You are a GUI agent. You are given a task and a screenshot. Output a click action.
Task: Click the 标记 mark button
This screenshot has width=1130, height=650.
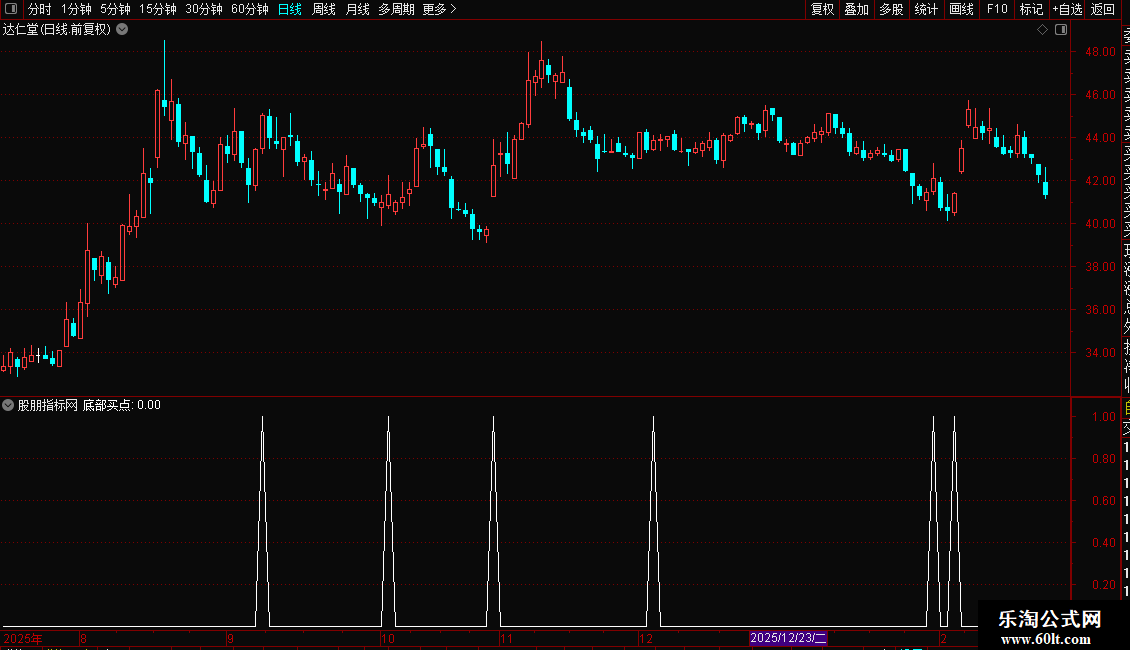pyautogui.click(x=1031, y=9)
